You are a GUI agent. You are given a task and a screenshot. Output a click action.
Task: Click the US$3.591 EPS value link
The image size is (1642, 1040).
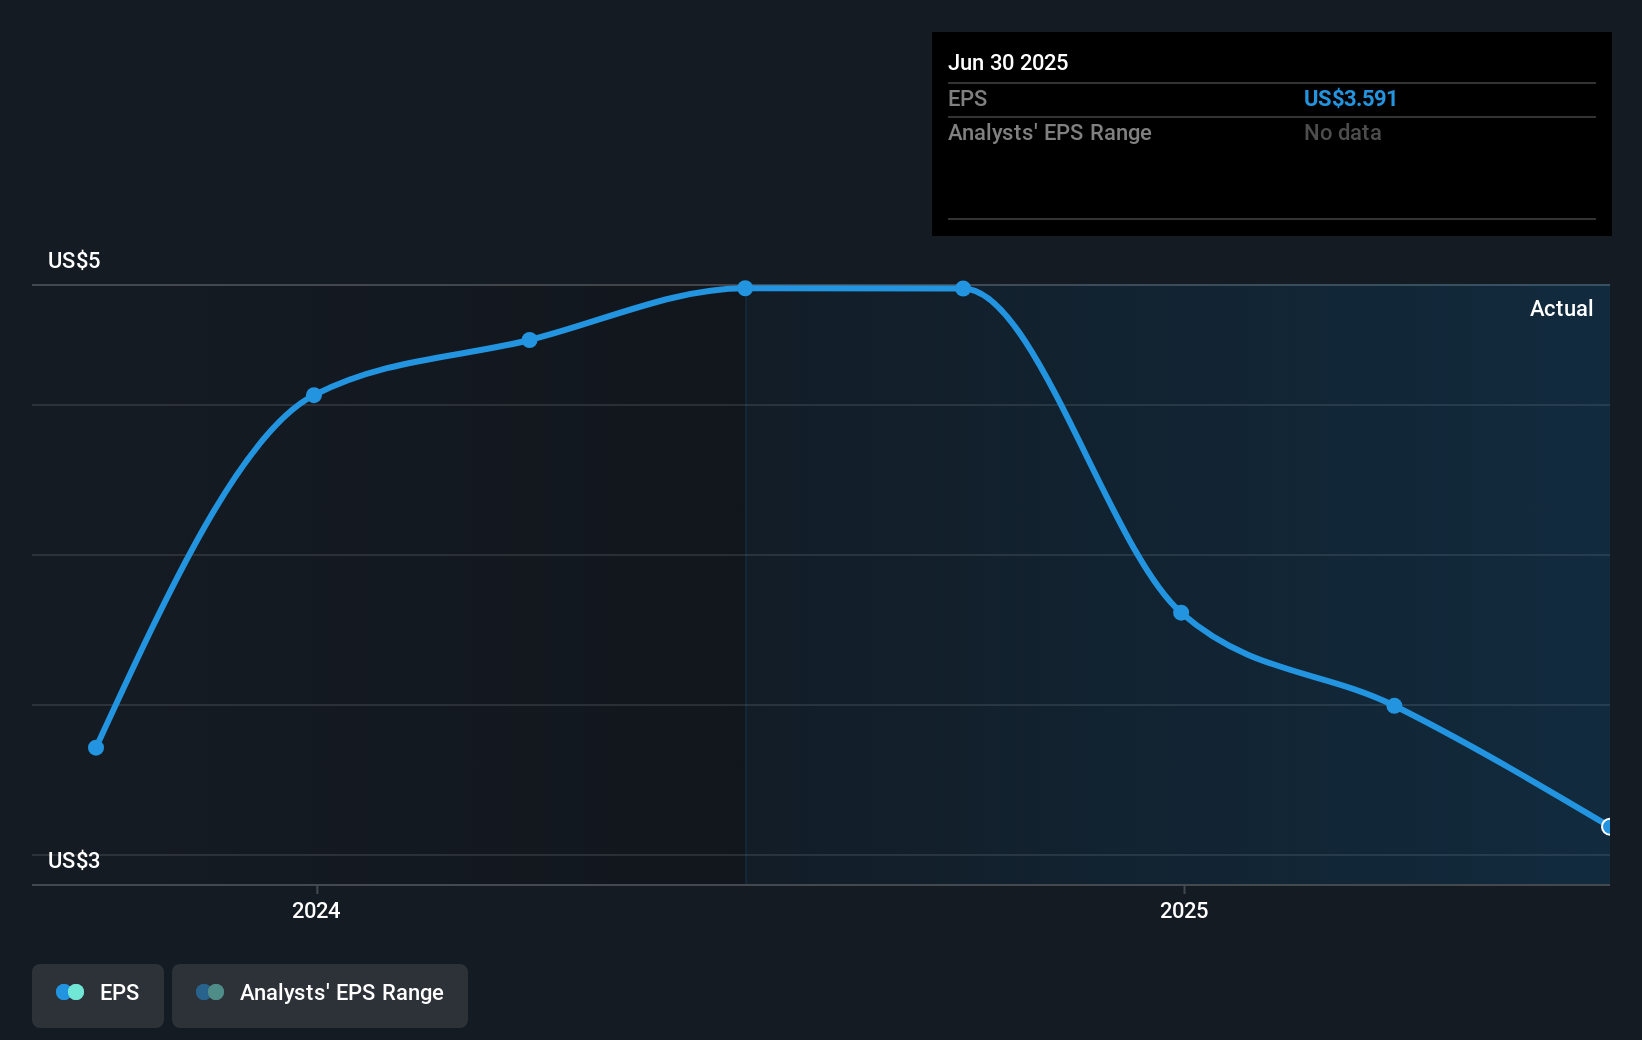point(1350,98)
